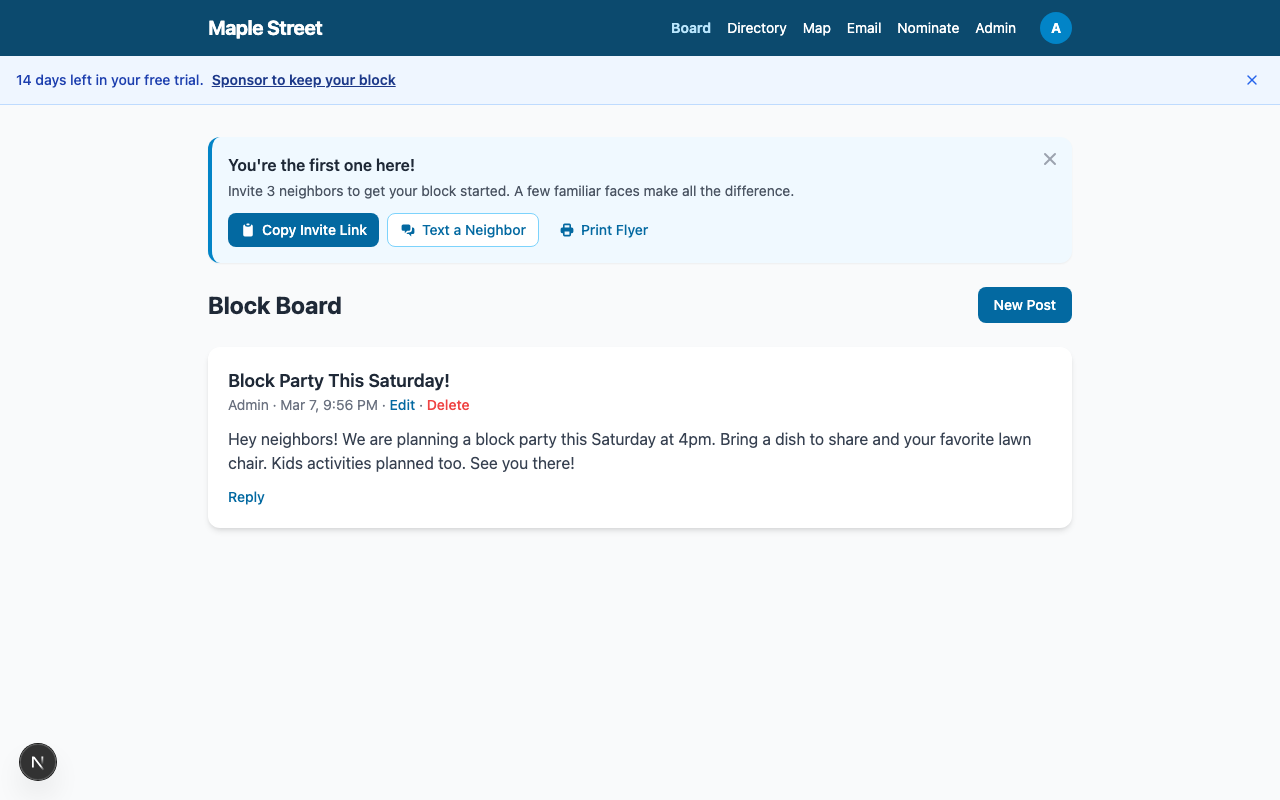
Task: Open the Next.js dev tools badge
Action: coord(38,762)
